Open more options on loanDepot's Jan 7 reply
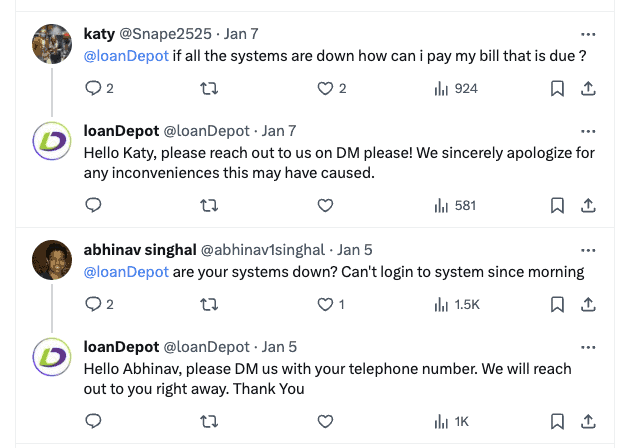627x448 pixels. coord(589,130)
